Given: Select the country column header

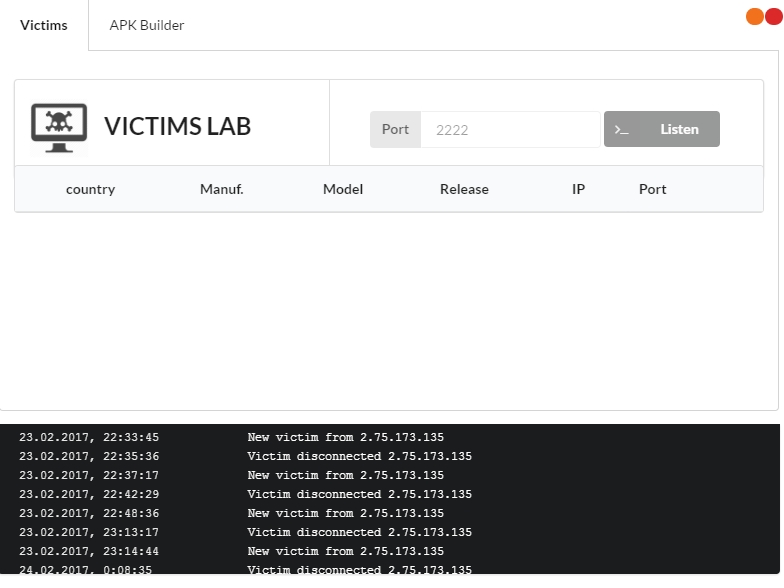Looking at the screenshot, I should (90, 189).
